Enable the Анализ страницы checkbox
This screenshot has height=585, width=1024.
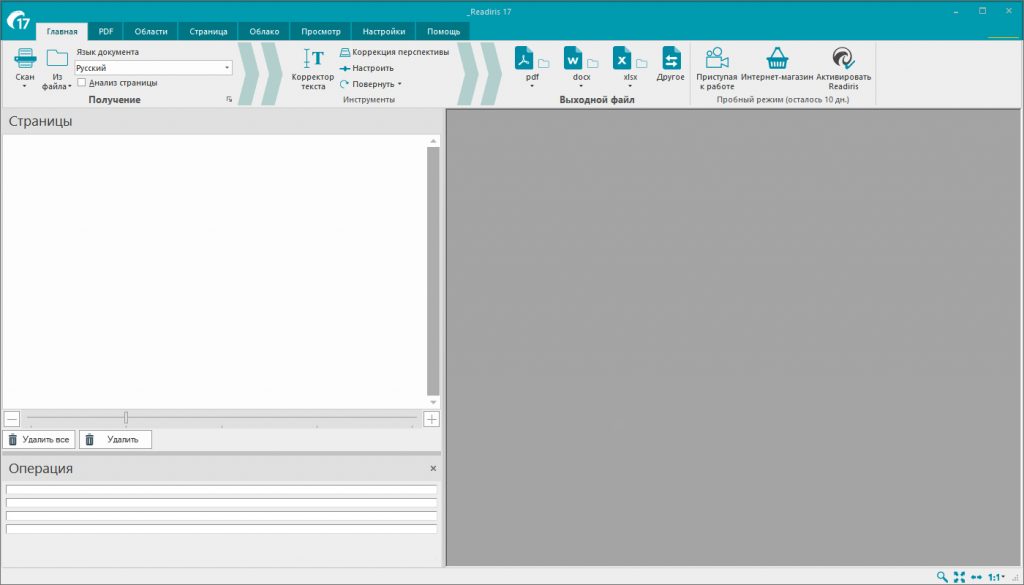82,83
